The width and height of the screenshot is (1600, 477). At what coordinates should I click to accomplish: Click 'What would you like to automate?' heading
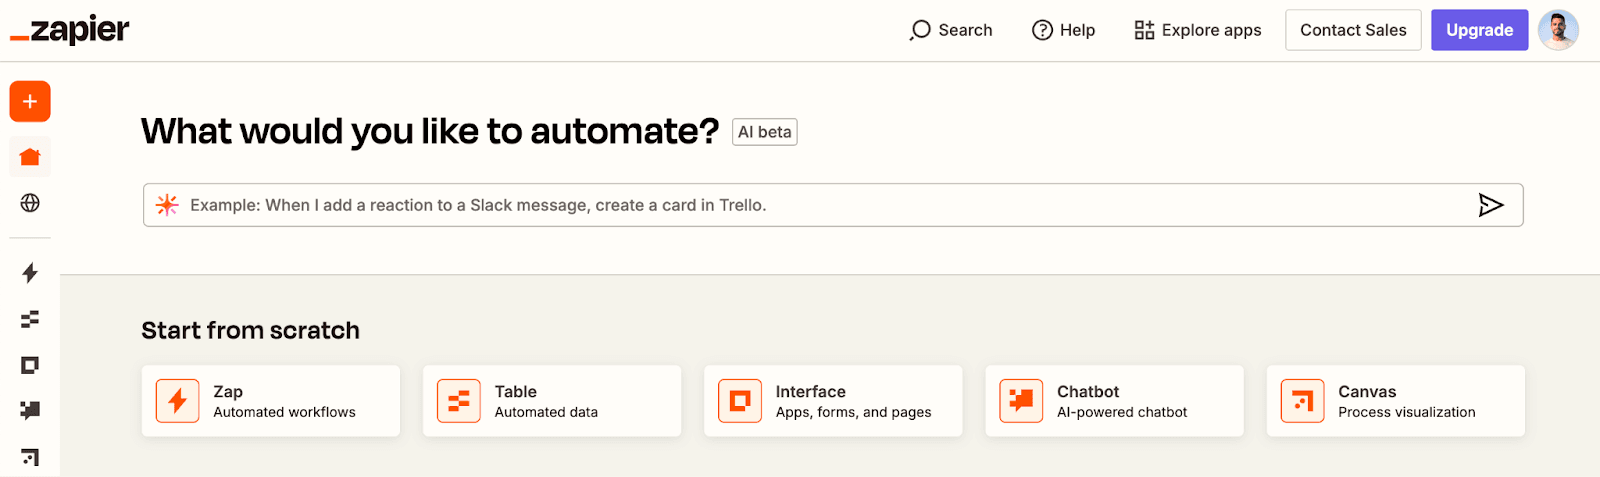coord(430,131)
